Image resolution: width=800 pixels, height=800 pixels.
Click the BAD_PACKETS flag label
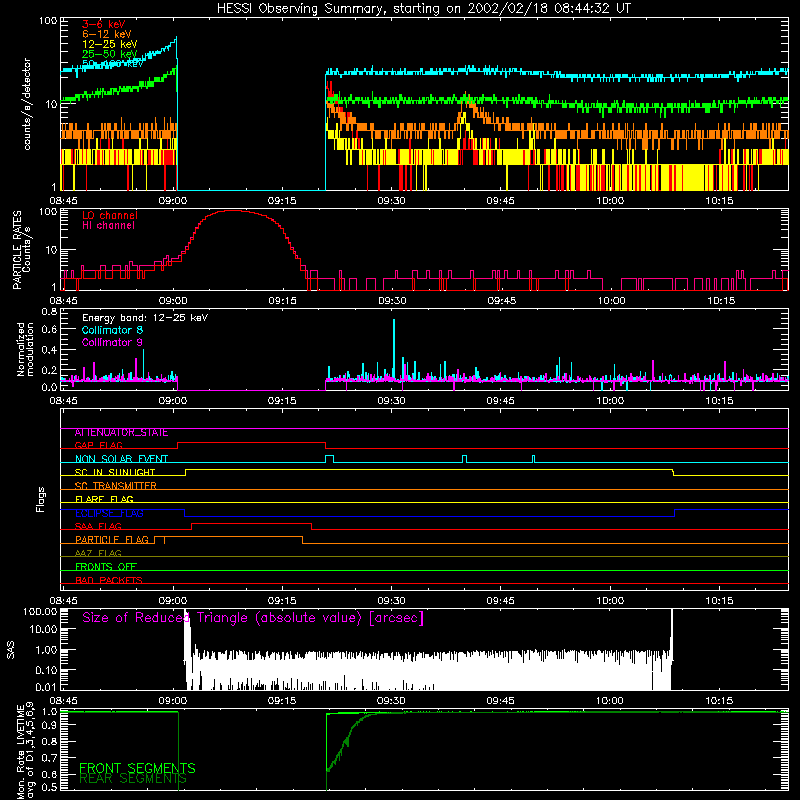pyautogui.click(x=109, y=580)
